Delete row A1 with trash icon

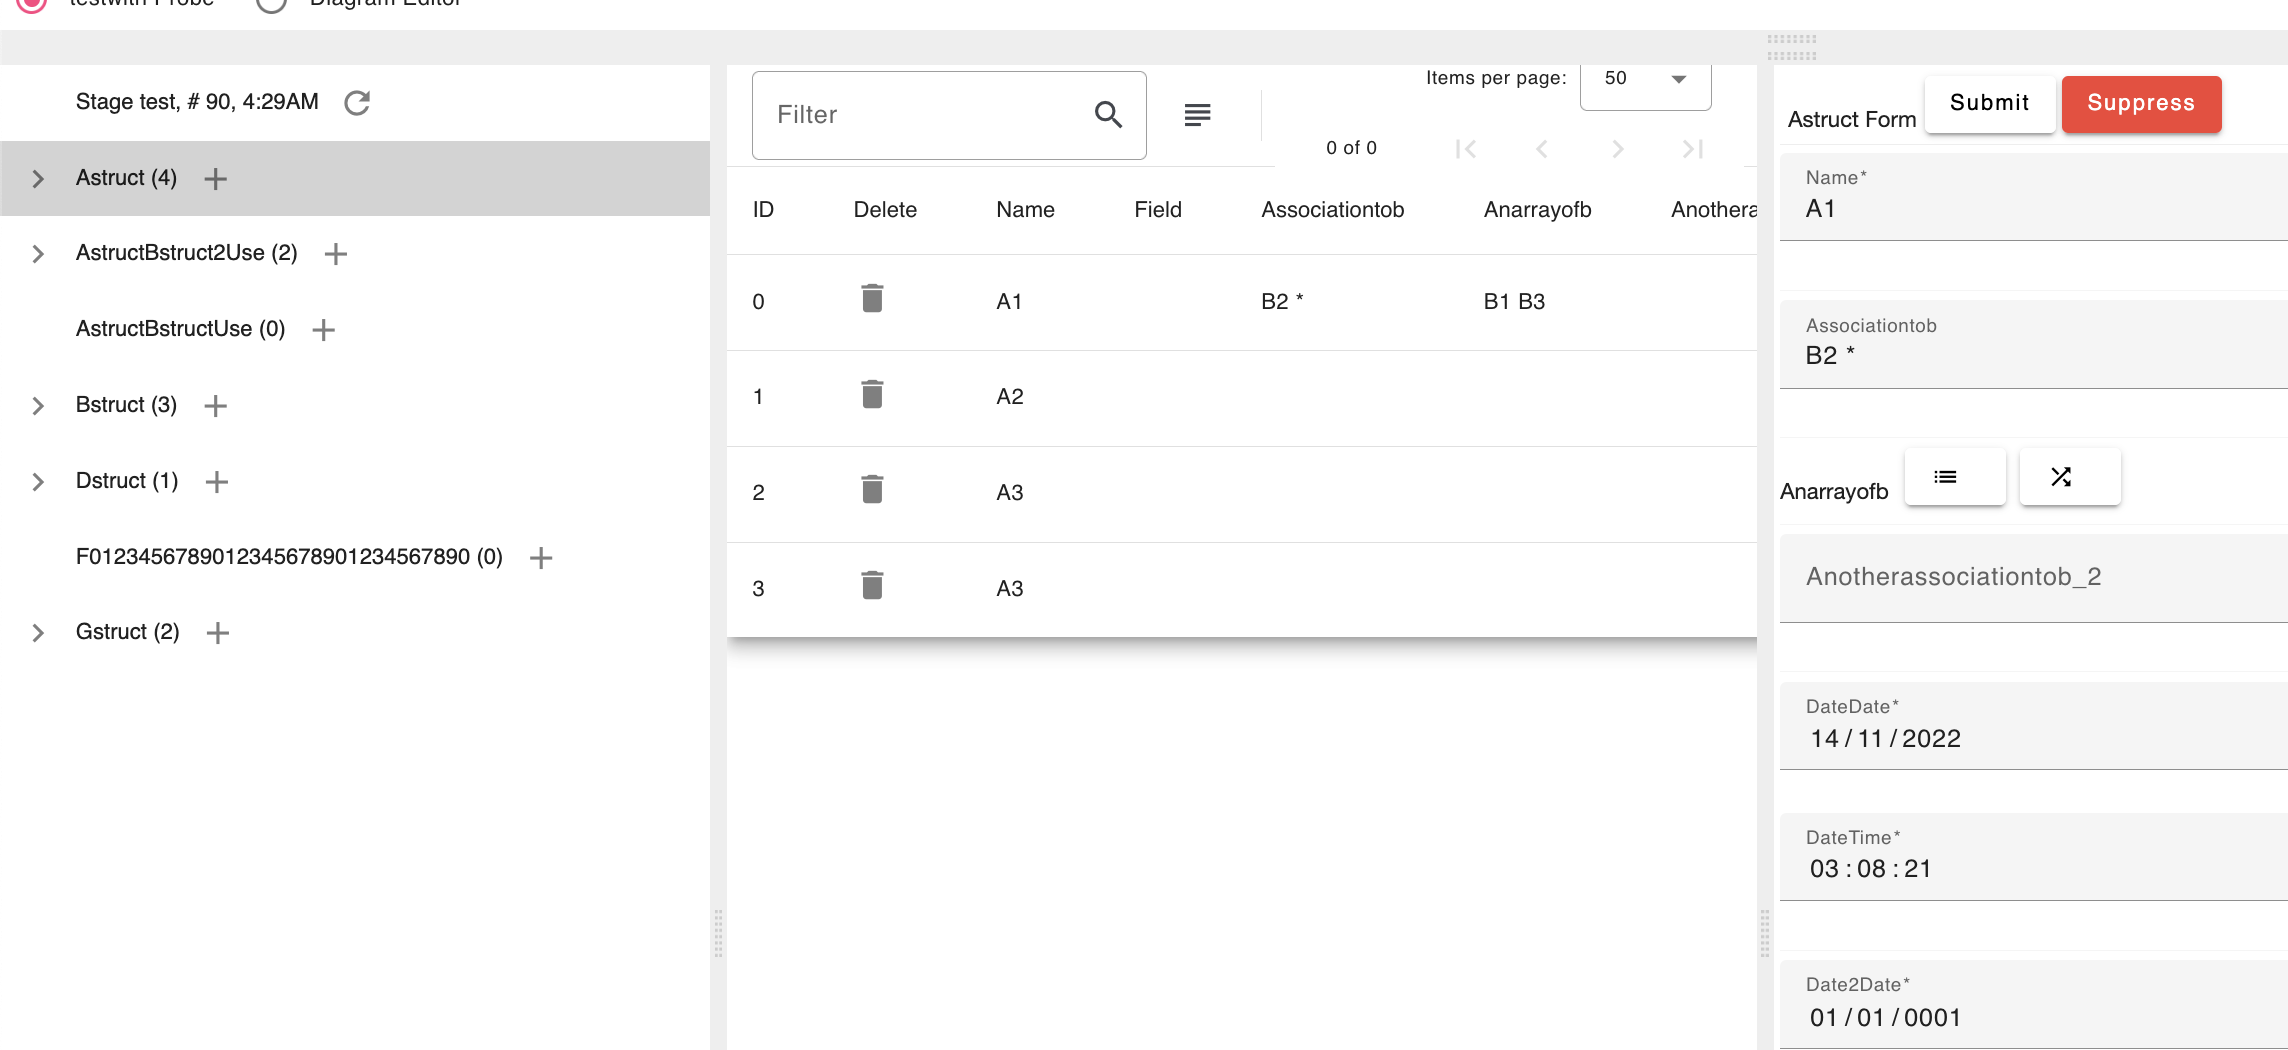pyautogui.click(x=872, y=298)
